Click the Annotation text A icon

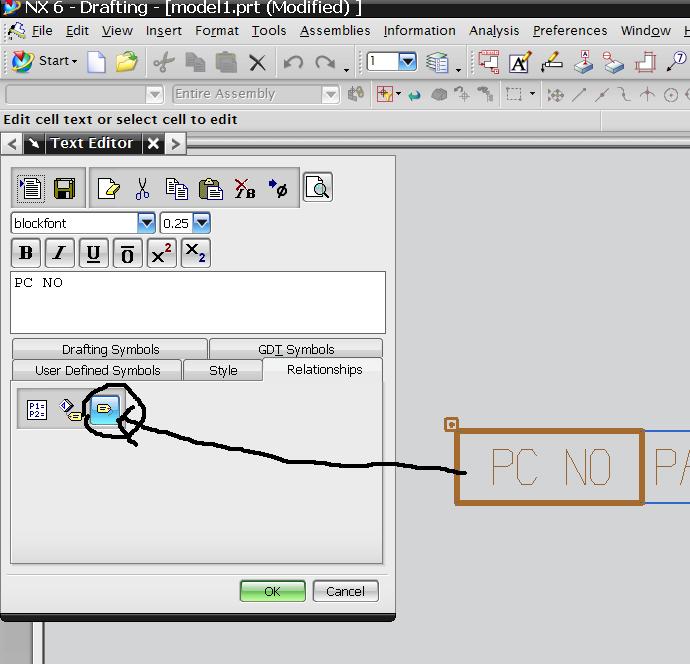(x=520, y=62)
